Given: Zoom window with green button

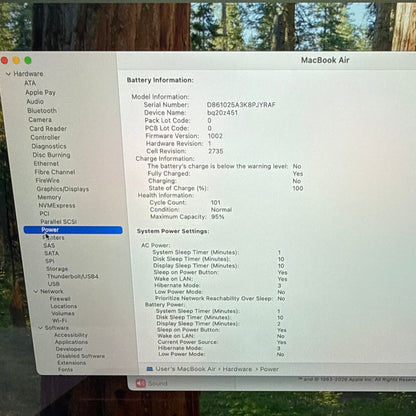Looking at the screenshot, I should tap(28, 60).
